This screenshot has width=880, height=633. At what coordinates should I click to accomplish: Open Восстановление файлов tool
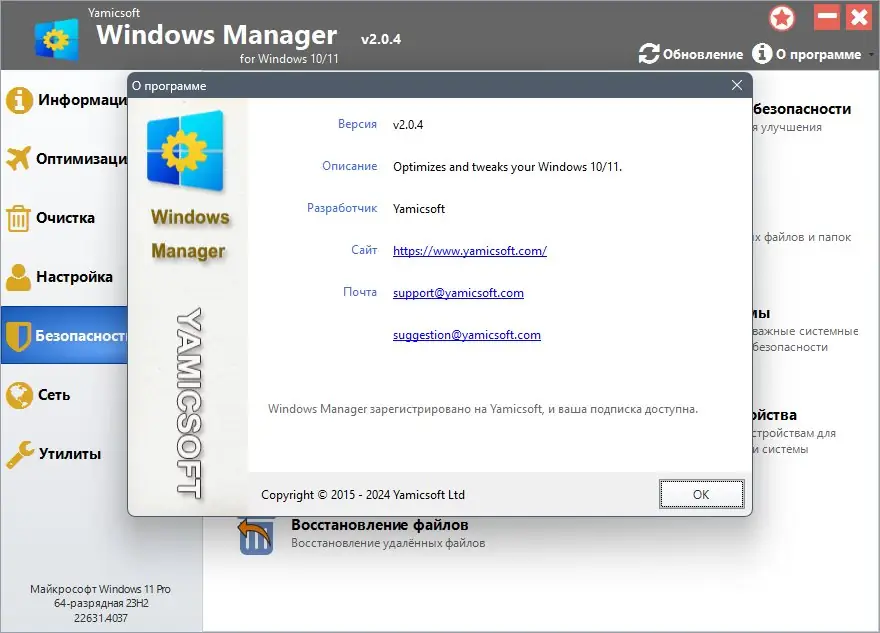(379, 525)
